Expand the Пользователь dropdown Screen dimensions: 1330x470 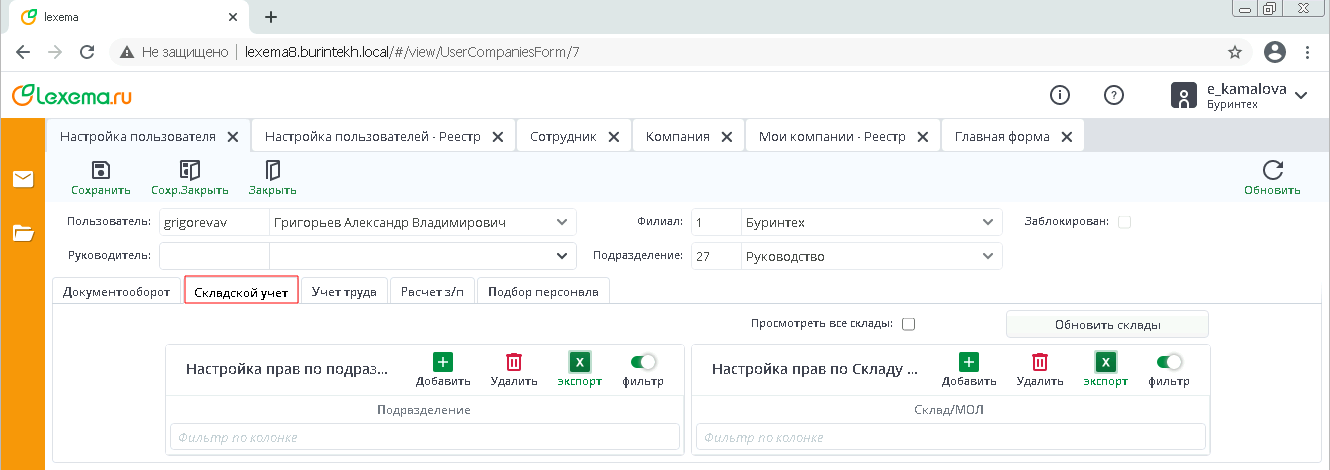click(558, 222)
